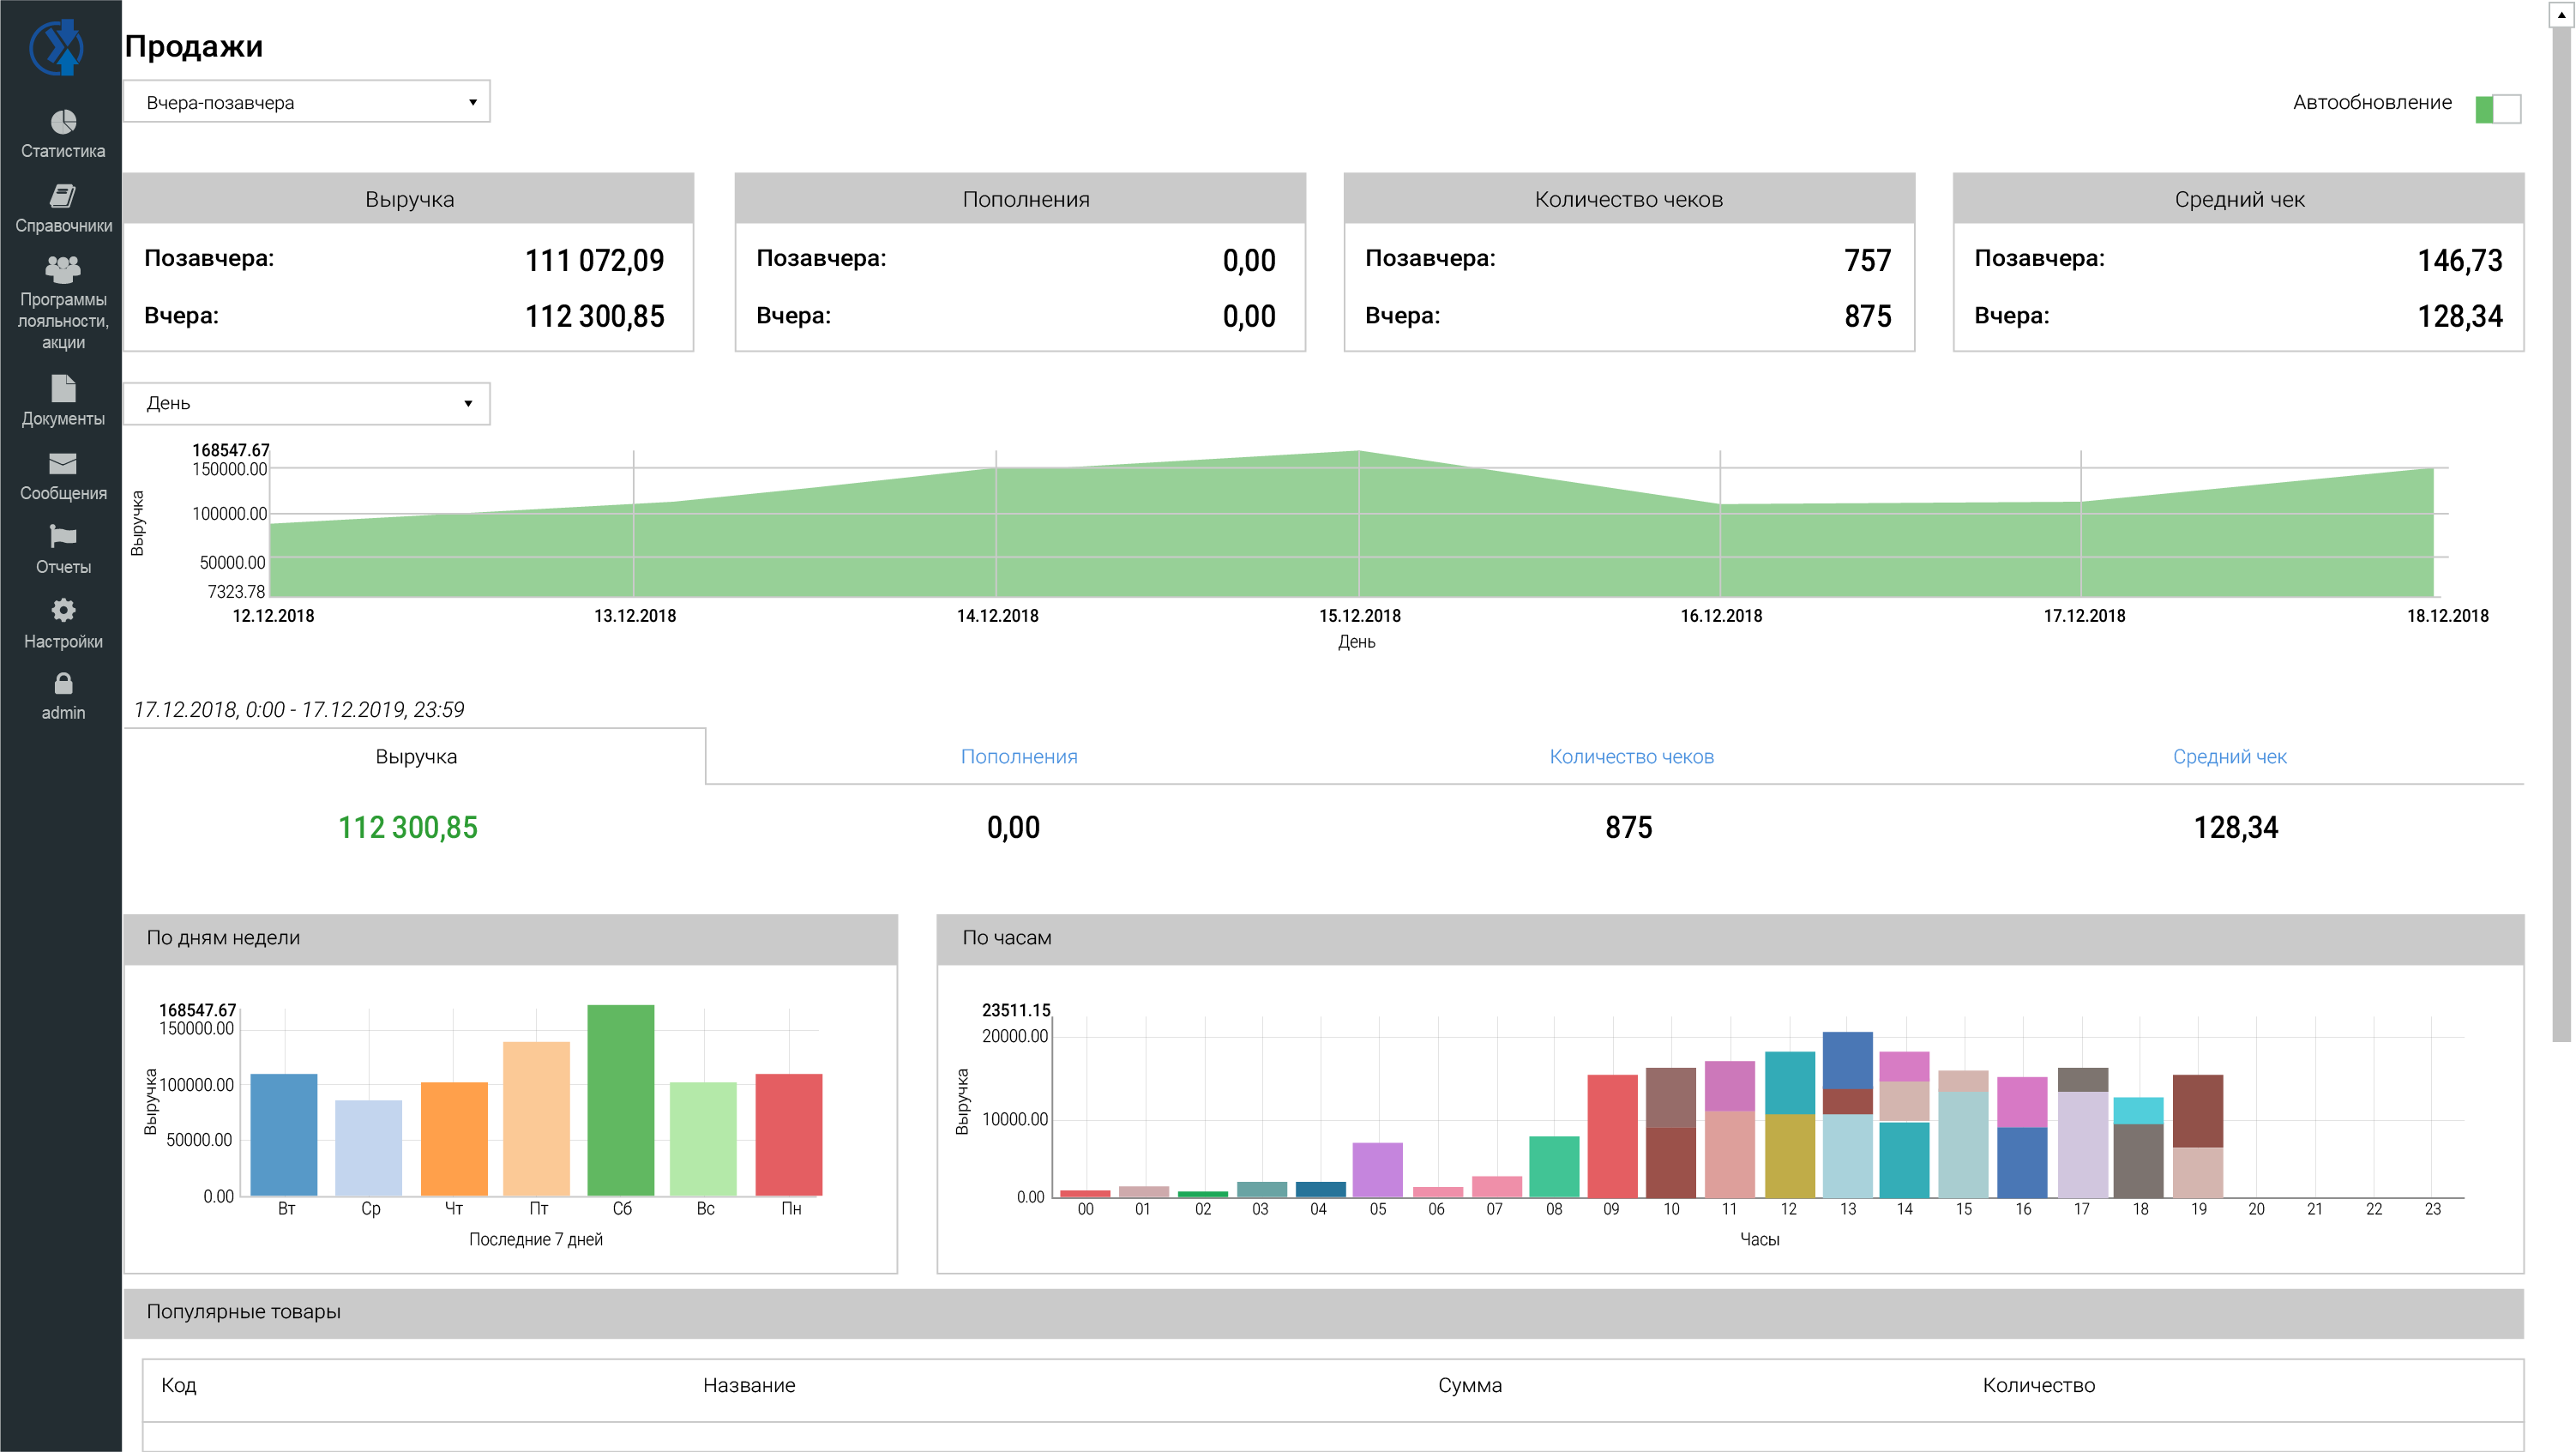2576x1452 pixels.
Task: Click the Пополнения summary card header
Action: [x=1020, y=198]
